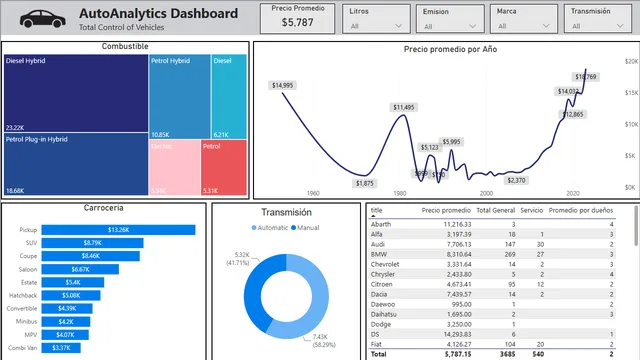This screenshot has width=640, height=360.
Task: Select the Petrol Hybrid treemap tile
Action: (x=180, y=97)
